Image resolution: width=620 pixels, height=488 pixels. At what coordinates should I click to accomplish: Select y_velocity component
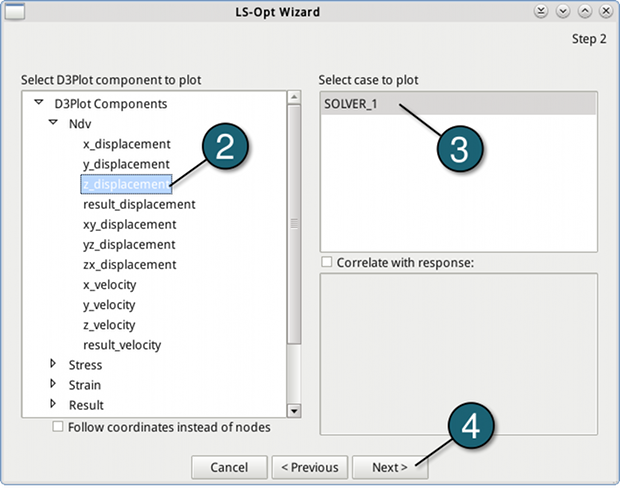tap(109, 305)
